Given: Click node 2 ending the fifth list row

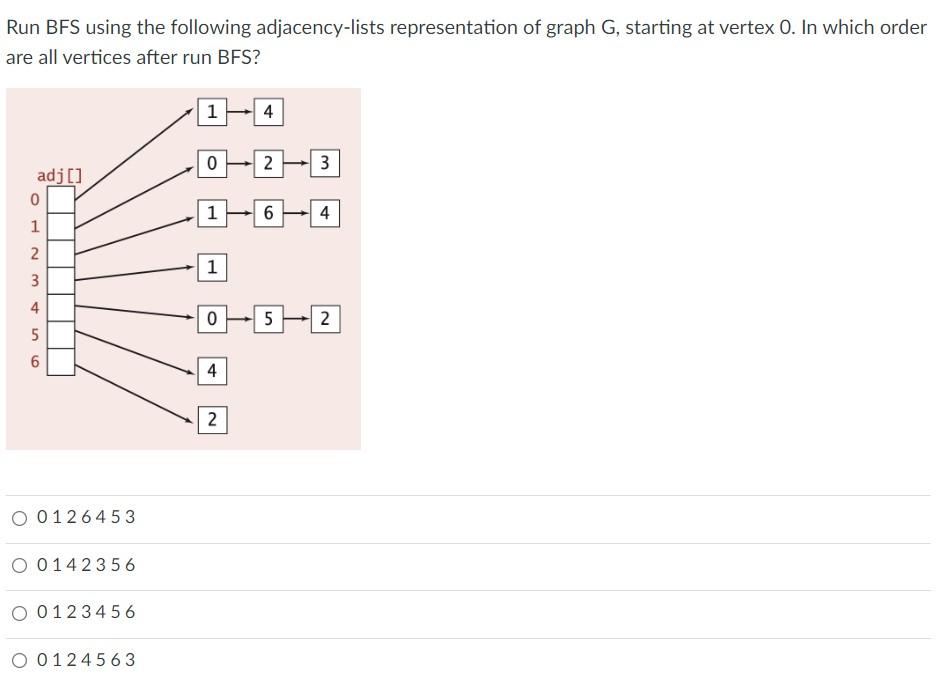Looking at the screenshot, I should click(325, 320).
